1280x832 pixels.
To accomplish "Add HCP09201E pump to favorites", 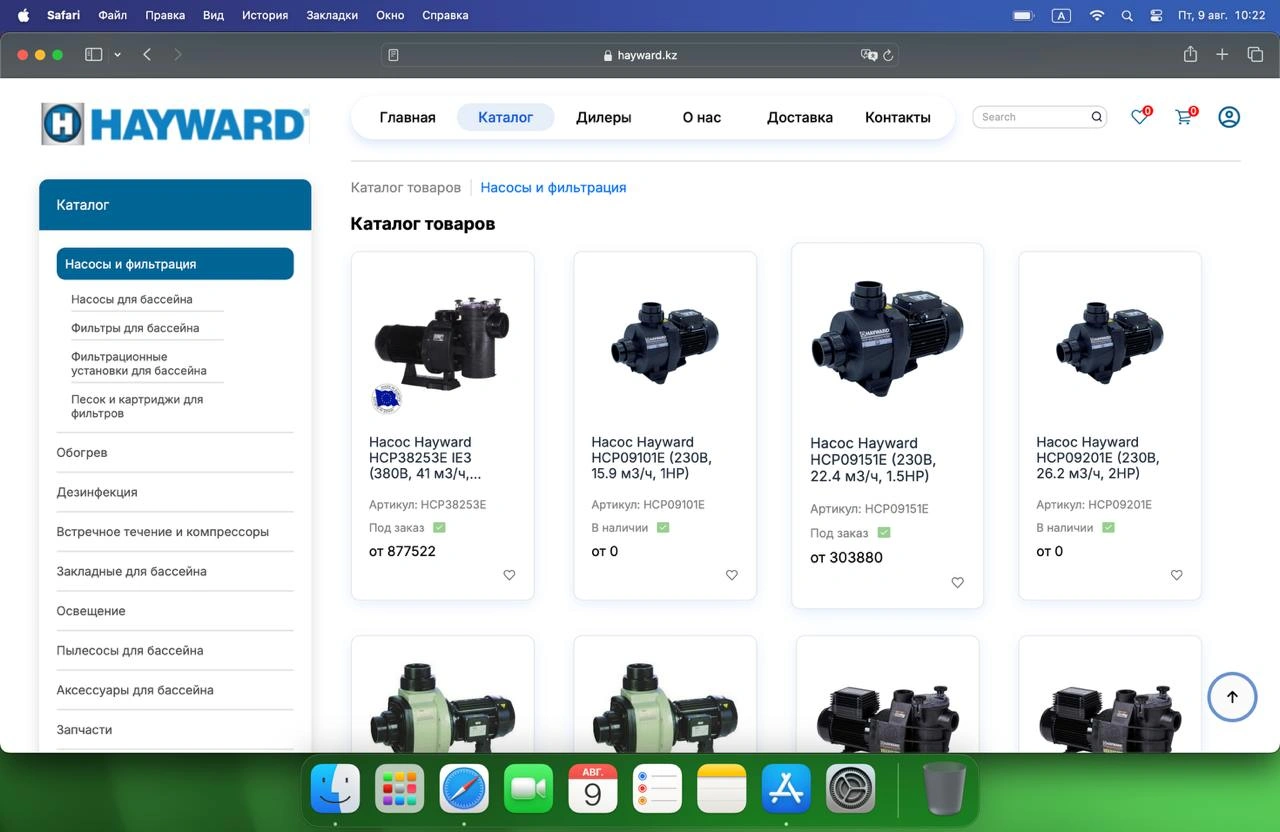I will pyautogui.click(x=1176, y=575).
